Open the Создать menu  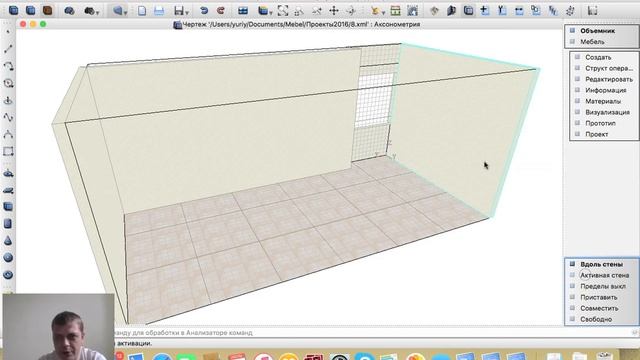598,57
